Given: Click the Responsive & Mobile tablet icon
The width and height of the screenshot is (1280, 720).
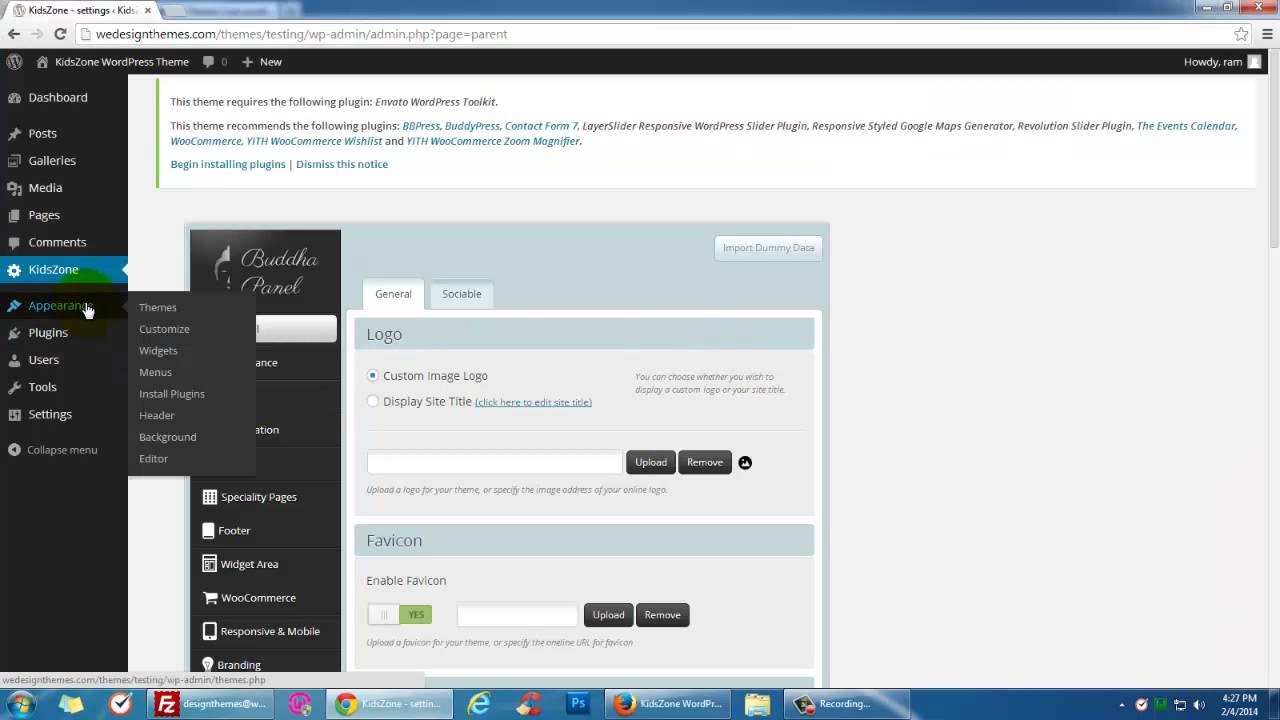Looking at the screenshot, I should click(209, 631).
